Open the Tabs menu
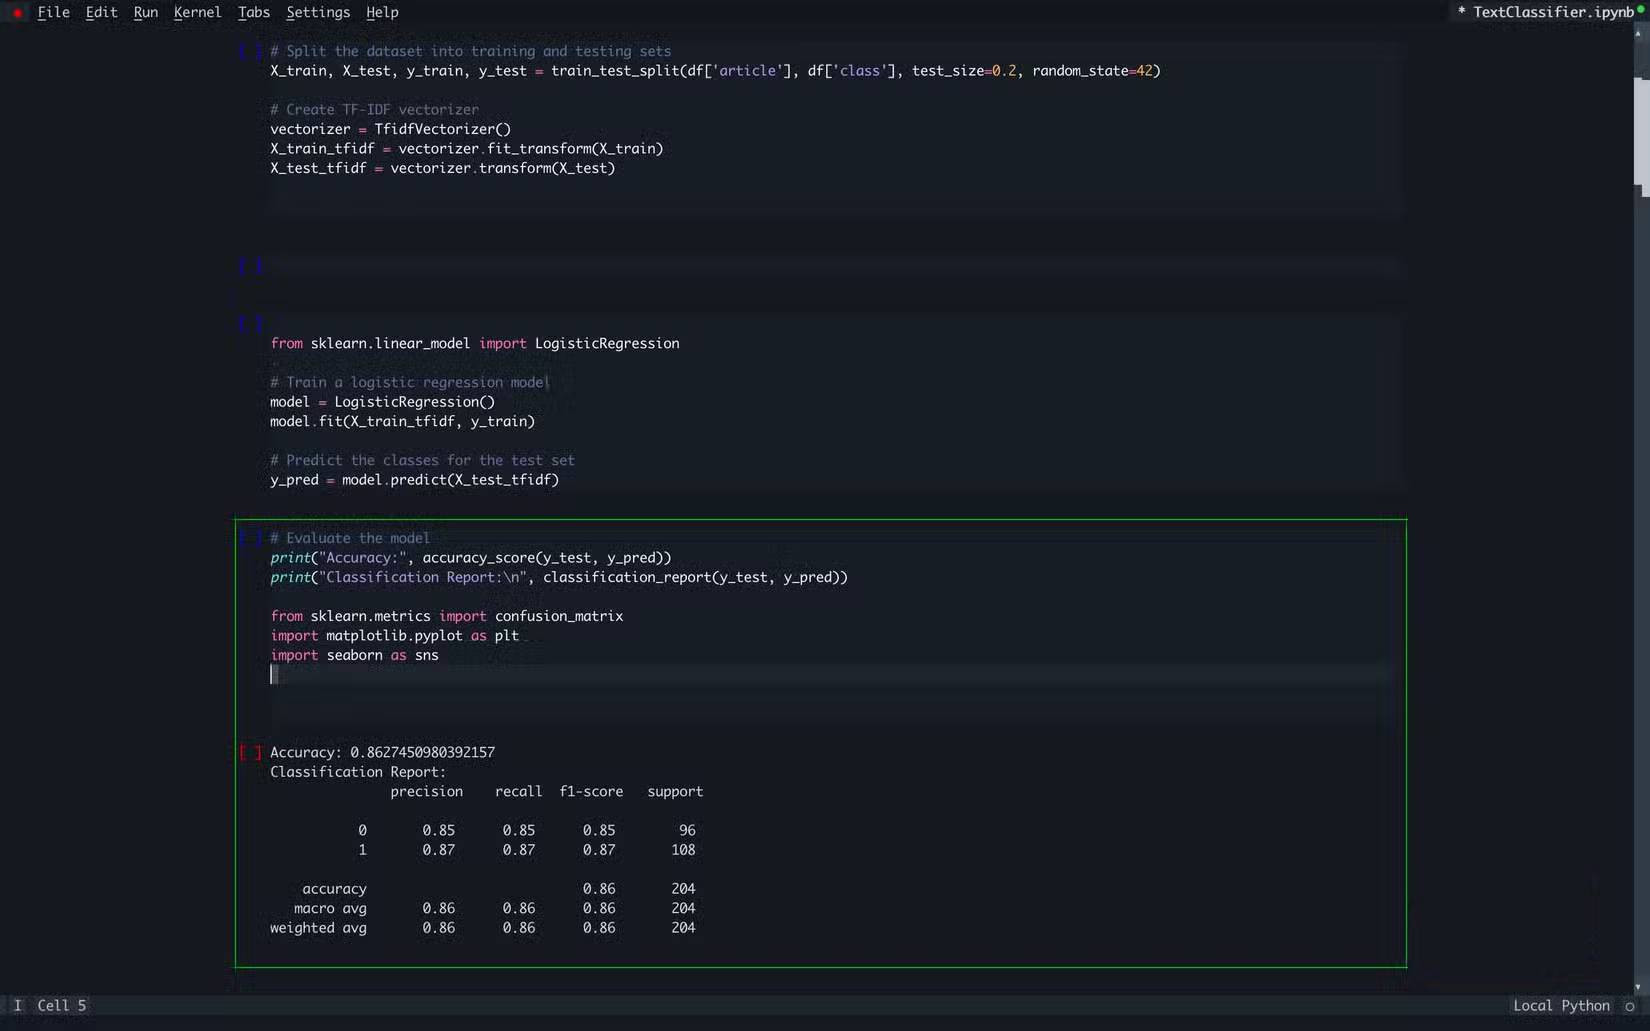 click(253, 12)
